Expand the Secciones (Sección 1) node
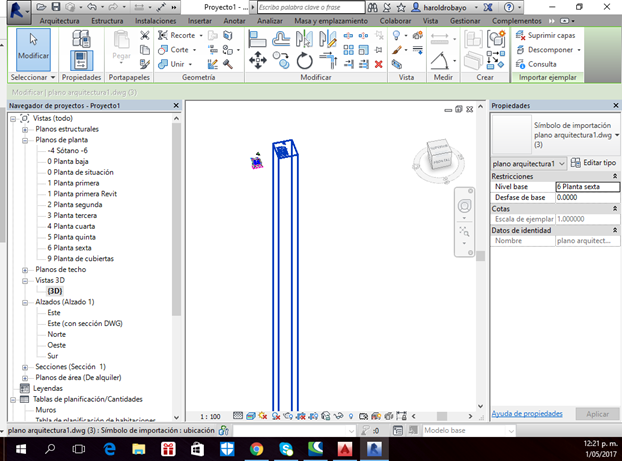The height and width of the screenshot is (461, 622). coord(25,367)
